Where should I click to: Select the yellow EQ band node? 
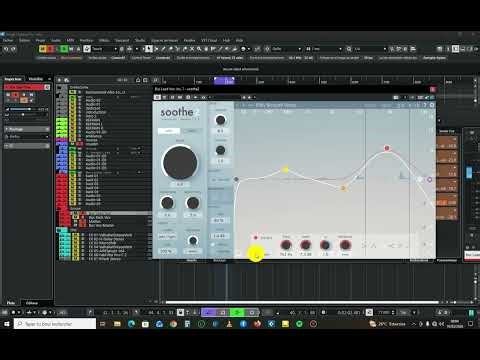point(285,170)
